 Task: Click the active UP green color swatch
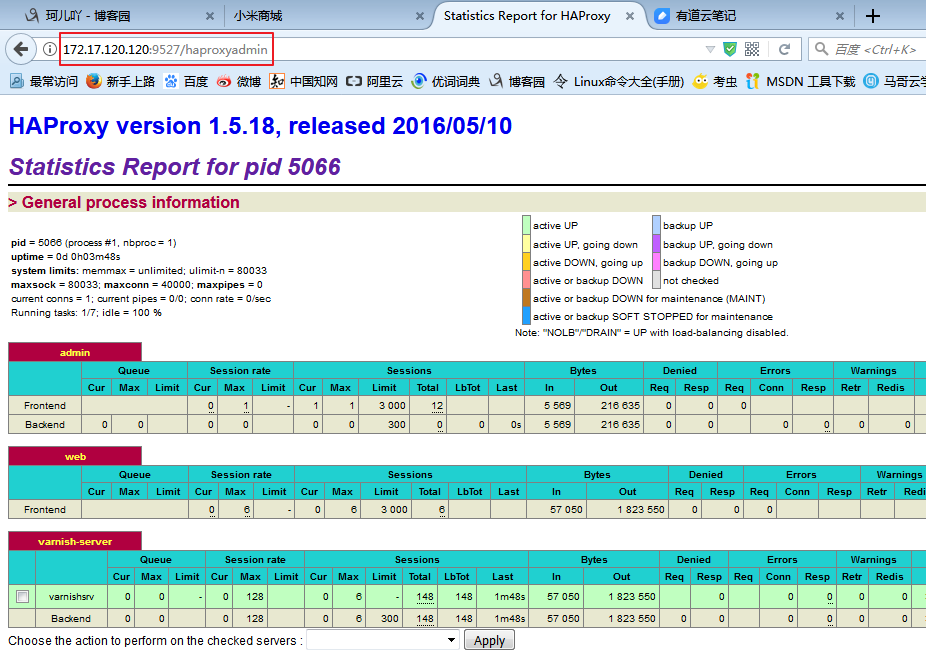pyautogui.click(x=527, y=225)
